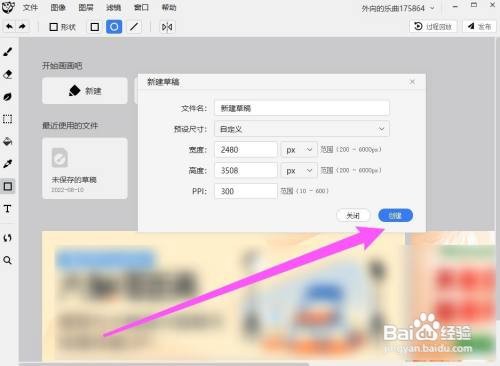Close the 新建草稿 dialog
Viewport: 500px width, 366px height.
412,82
